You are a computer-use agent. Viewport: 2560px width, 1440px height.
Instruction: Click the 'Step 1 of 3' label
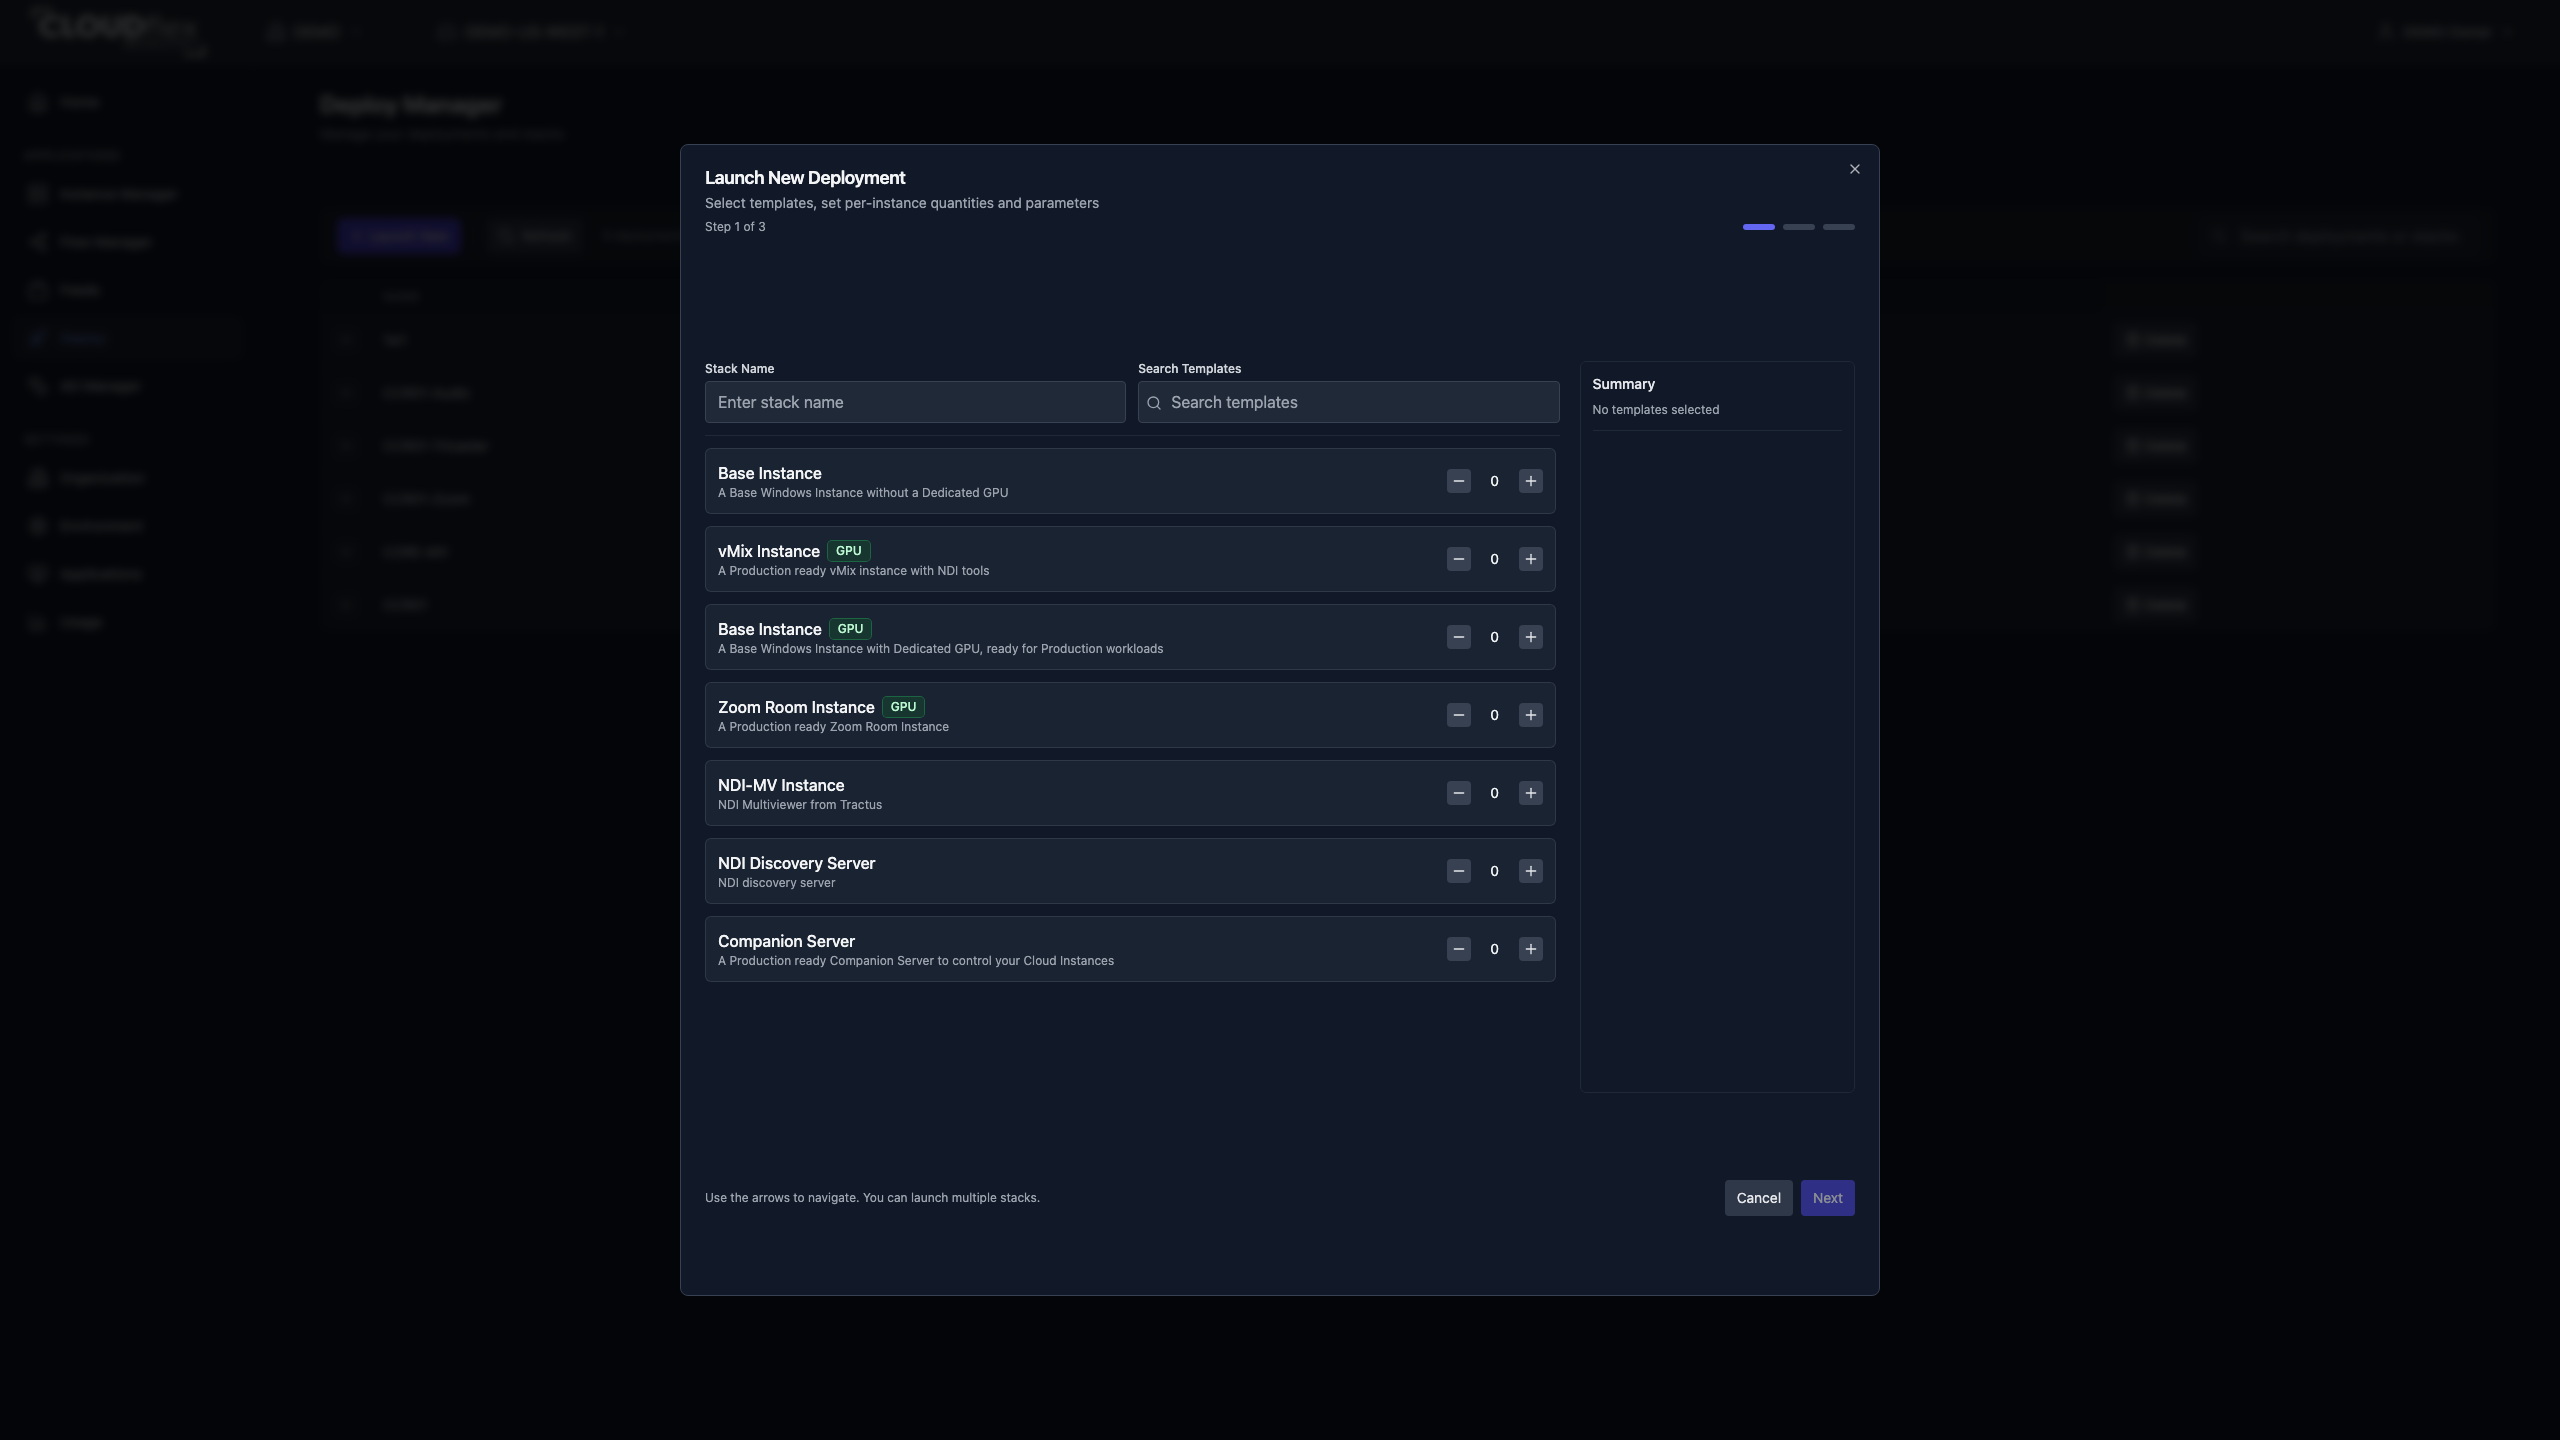[x=735, y=227]
